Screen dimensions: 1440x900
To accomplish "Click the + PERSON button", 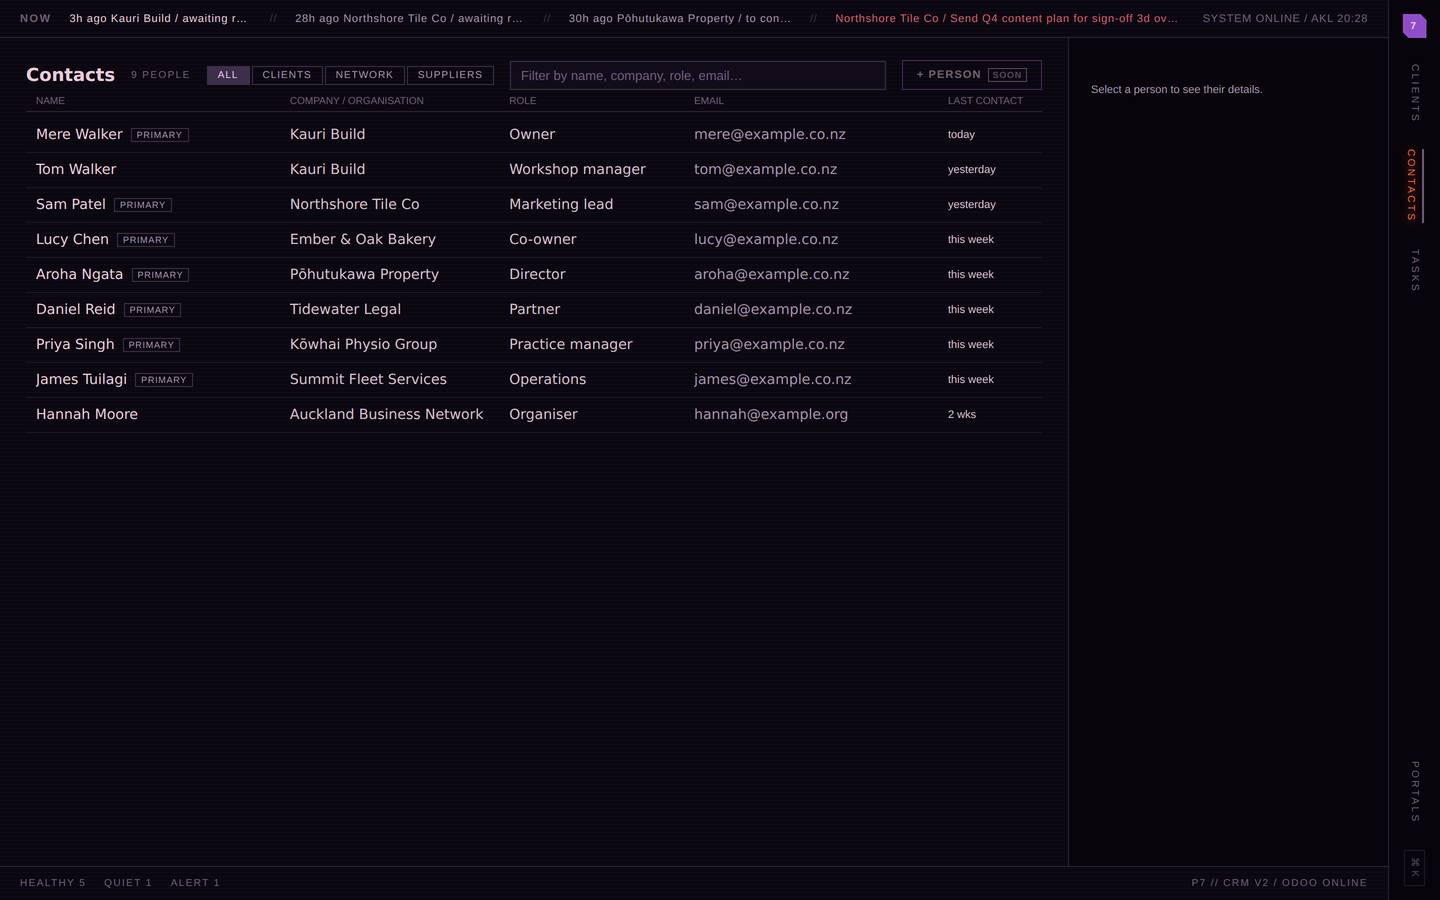I will click(972, 75).
